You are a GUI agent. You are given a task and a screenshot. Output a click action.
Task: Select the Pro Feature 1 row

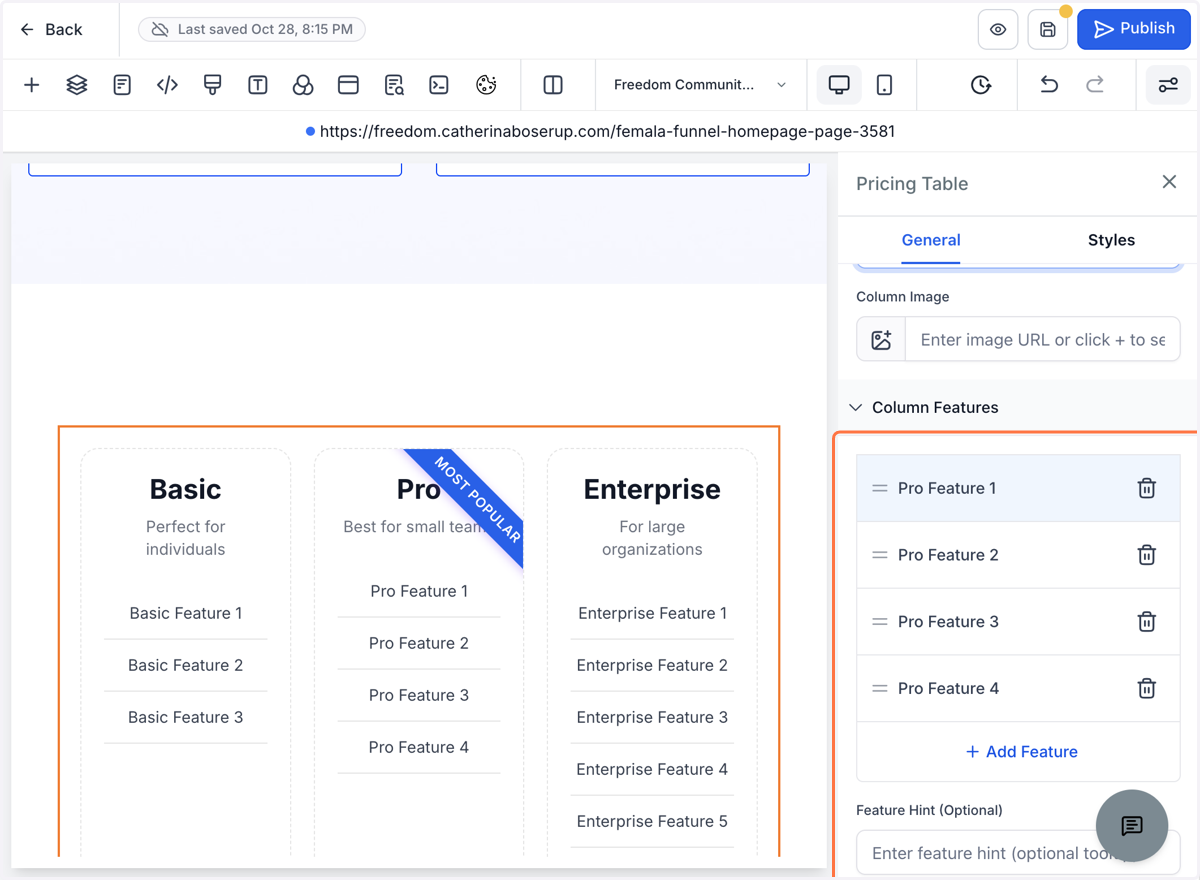tap(1018, 488)
